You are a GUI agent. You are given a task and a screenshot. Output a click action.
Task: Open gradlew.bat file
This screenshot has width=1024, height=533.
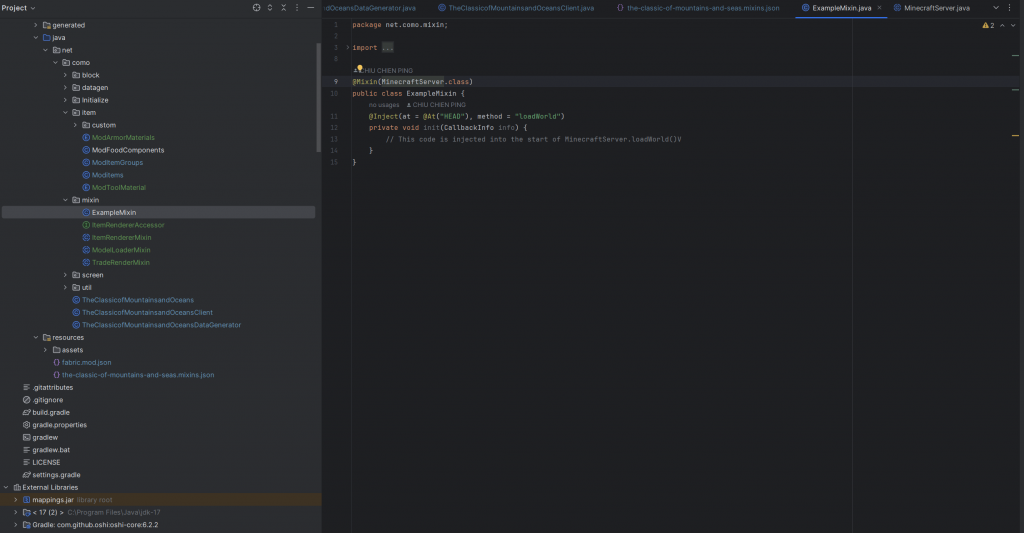(51, 450)
